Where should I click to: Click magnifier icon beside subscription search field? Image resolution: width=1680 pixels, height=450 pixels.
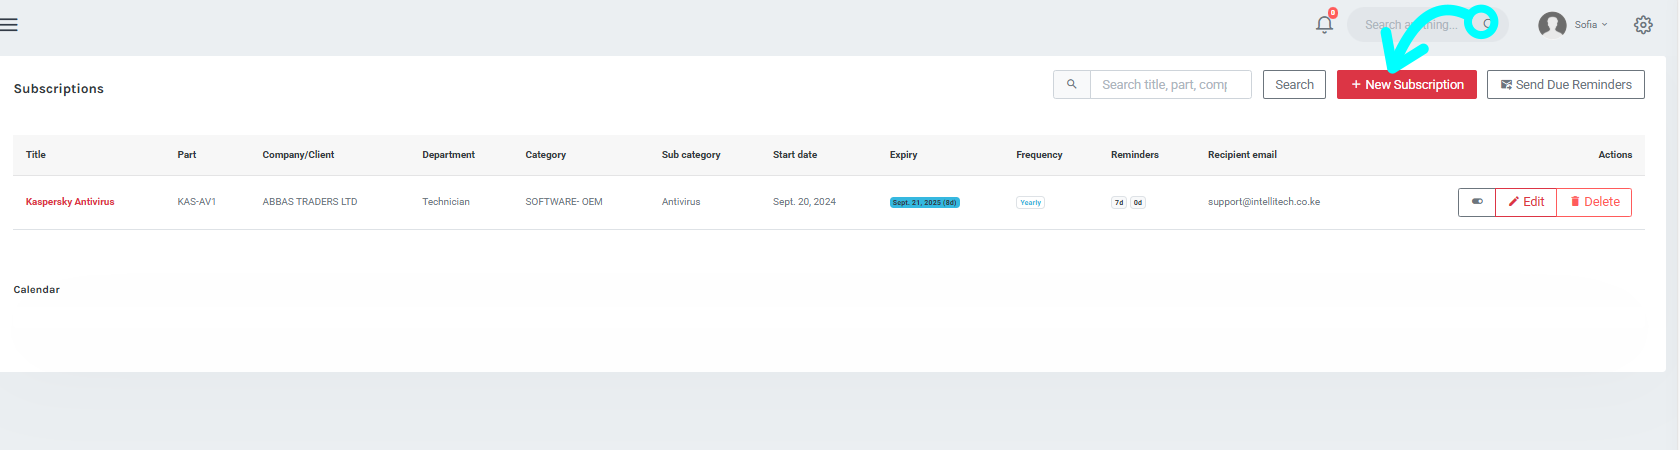pyautogui.click(x=1071, y=85)
